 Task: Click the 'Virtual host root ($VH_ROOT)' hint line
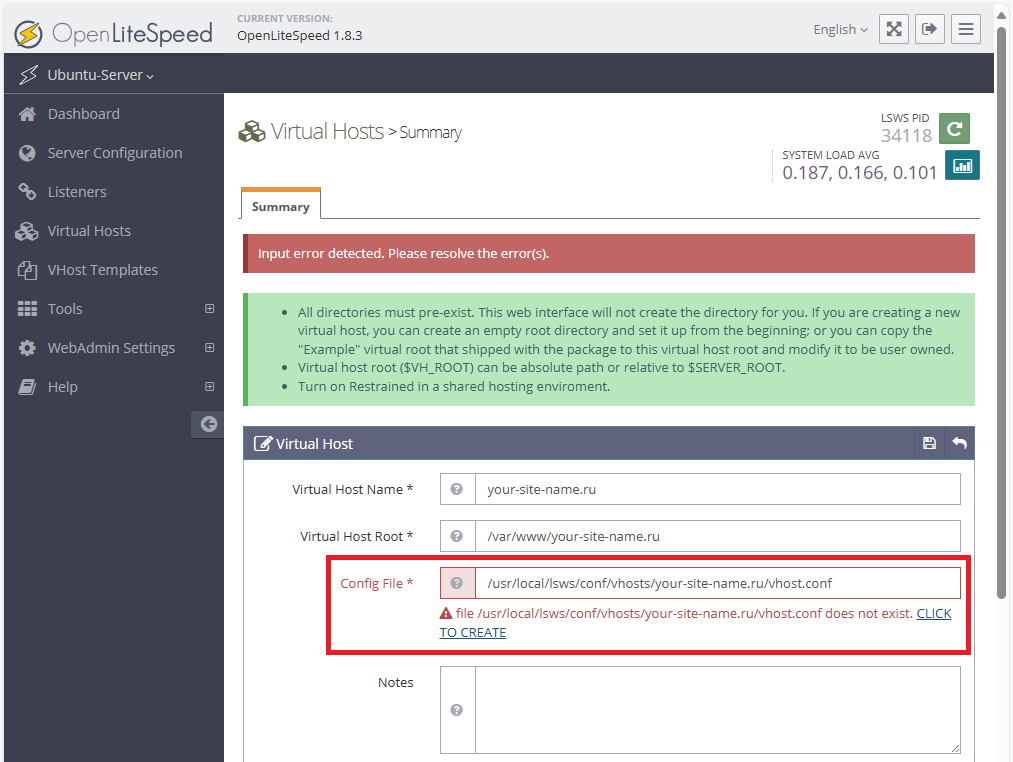click(x=541, y=368)
